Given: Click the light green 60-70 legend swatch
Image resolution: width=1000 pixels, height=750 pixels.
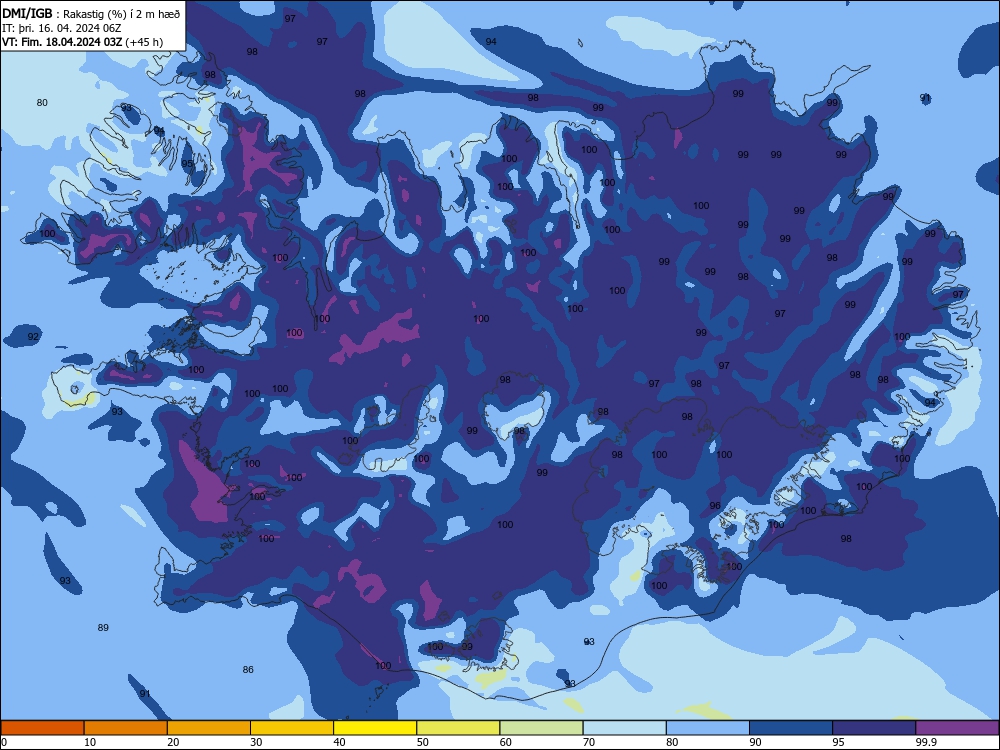Looking at the screenshot, I should pyautogui.click(x=541, y=728).
